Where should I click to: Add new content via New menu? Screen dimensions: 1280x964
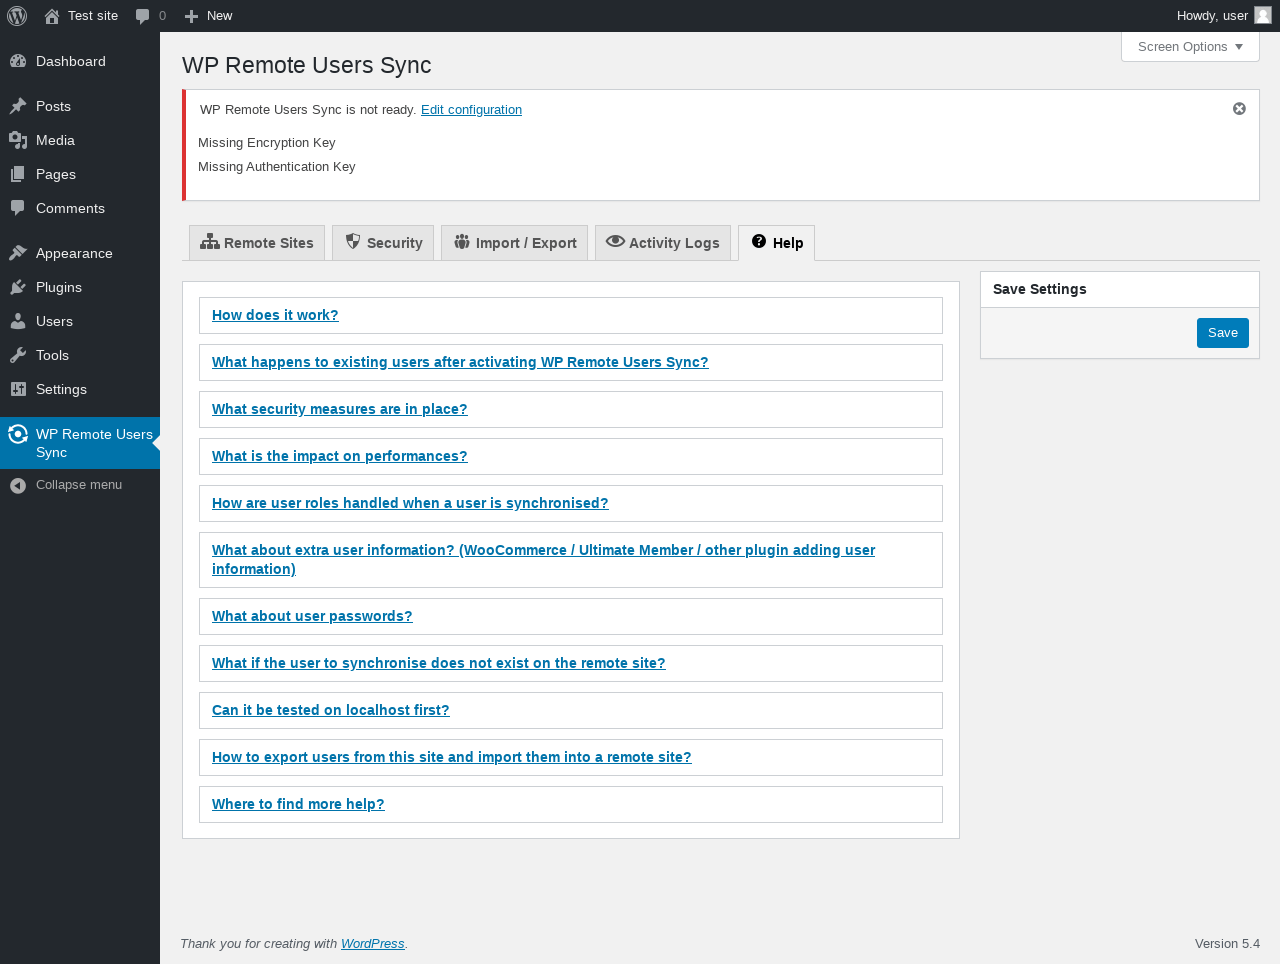[x=208, y=16]
